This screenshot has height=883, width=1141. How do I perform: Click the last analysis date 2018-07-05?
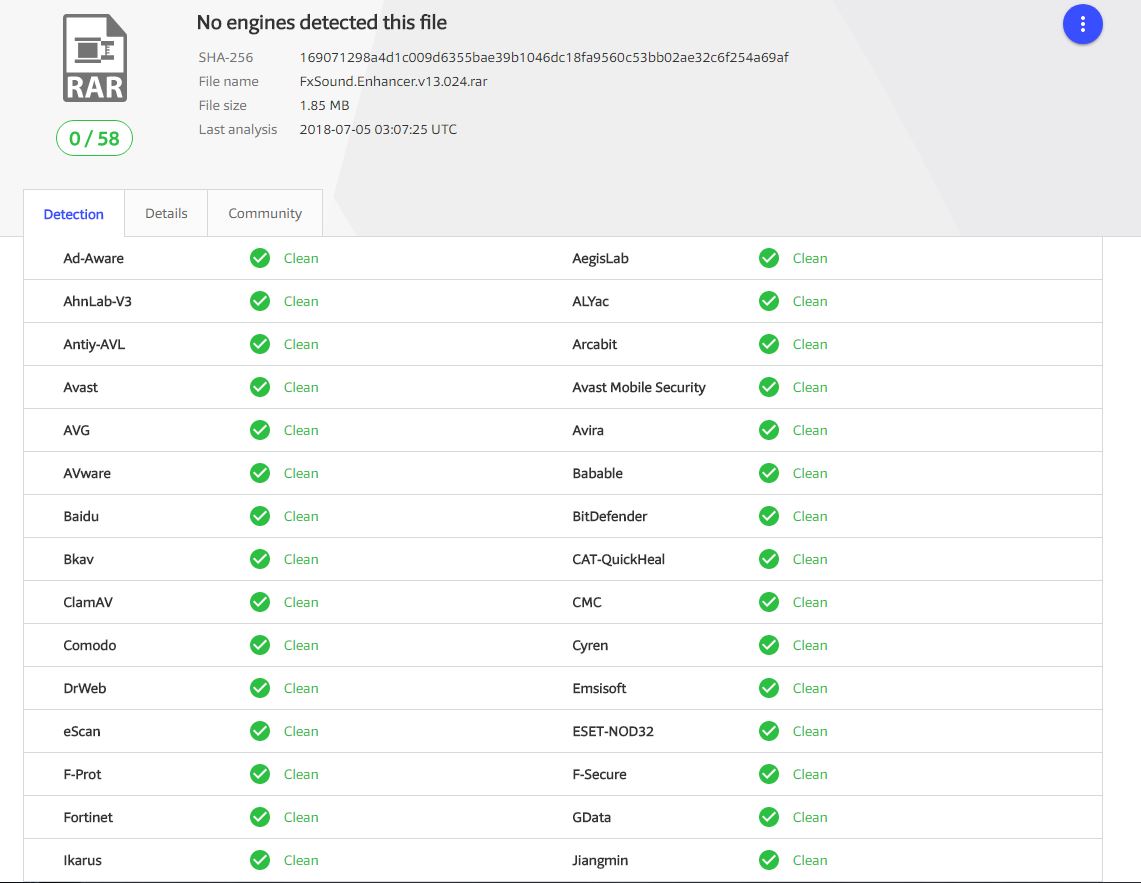tap(378, 130)
